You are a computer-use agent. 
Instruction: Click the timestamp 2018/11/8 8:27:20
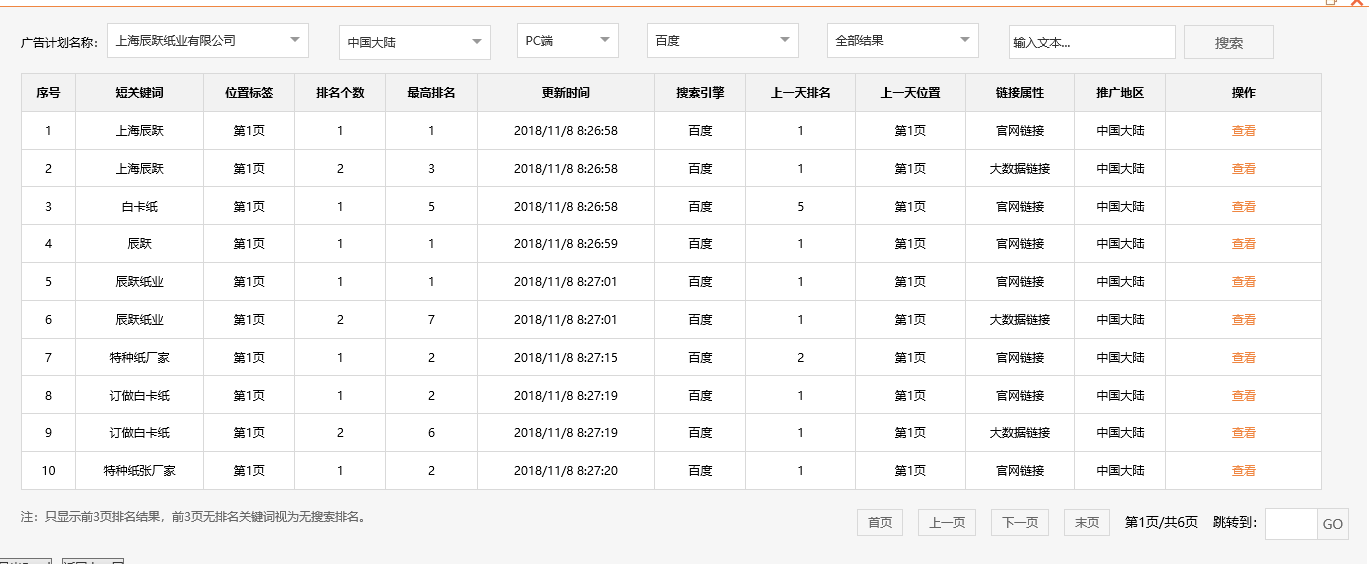pyautogui.click(x=566, y=470)
